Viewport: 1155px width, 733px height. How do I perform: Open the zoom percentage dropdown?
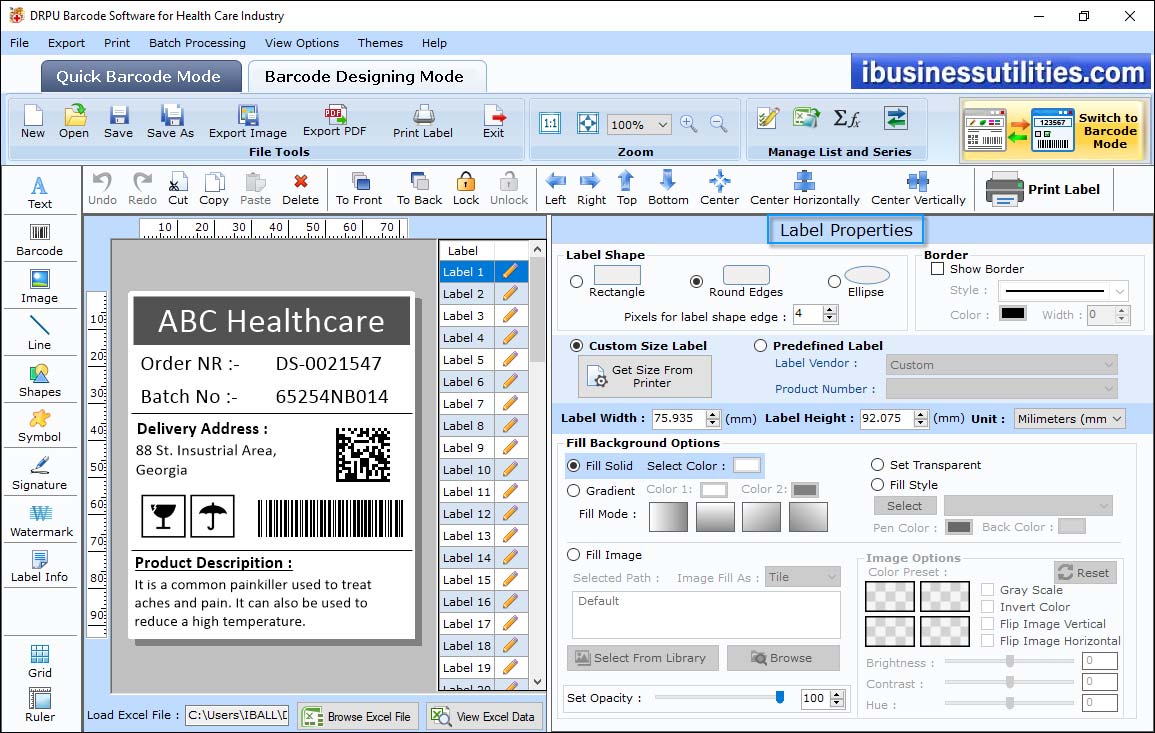(662, 124)
